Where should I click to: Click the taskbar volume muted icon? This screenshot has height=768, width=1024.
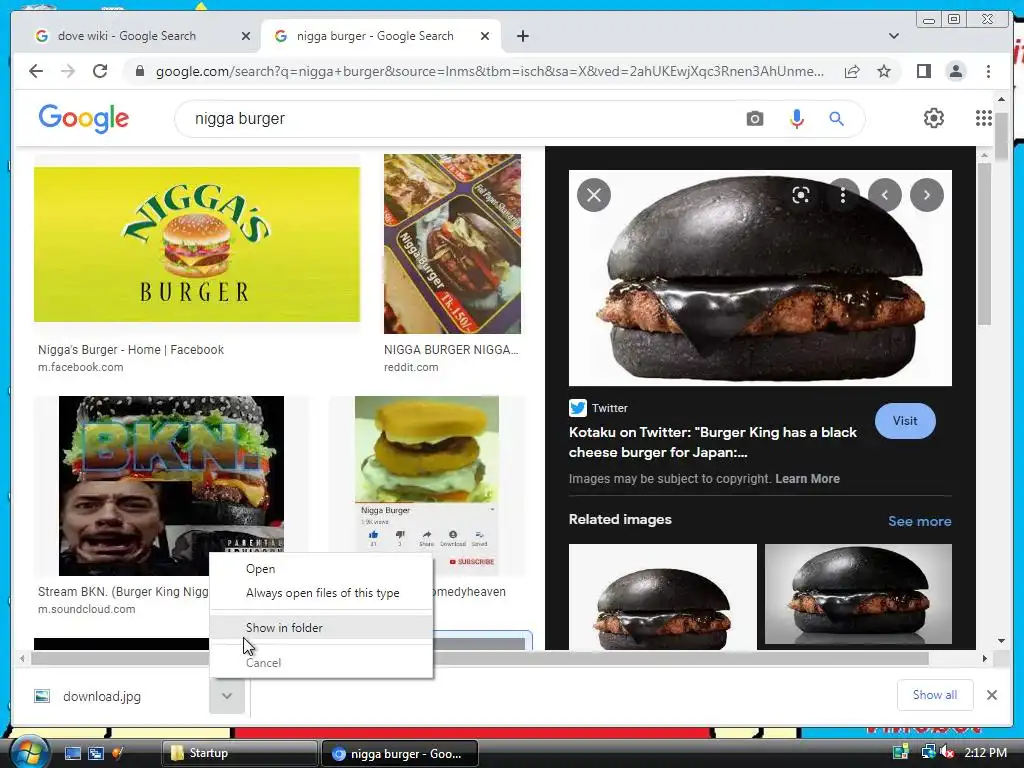point(947,753)
